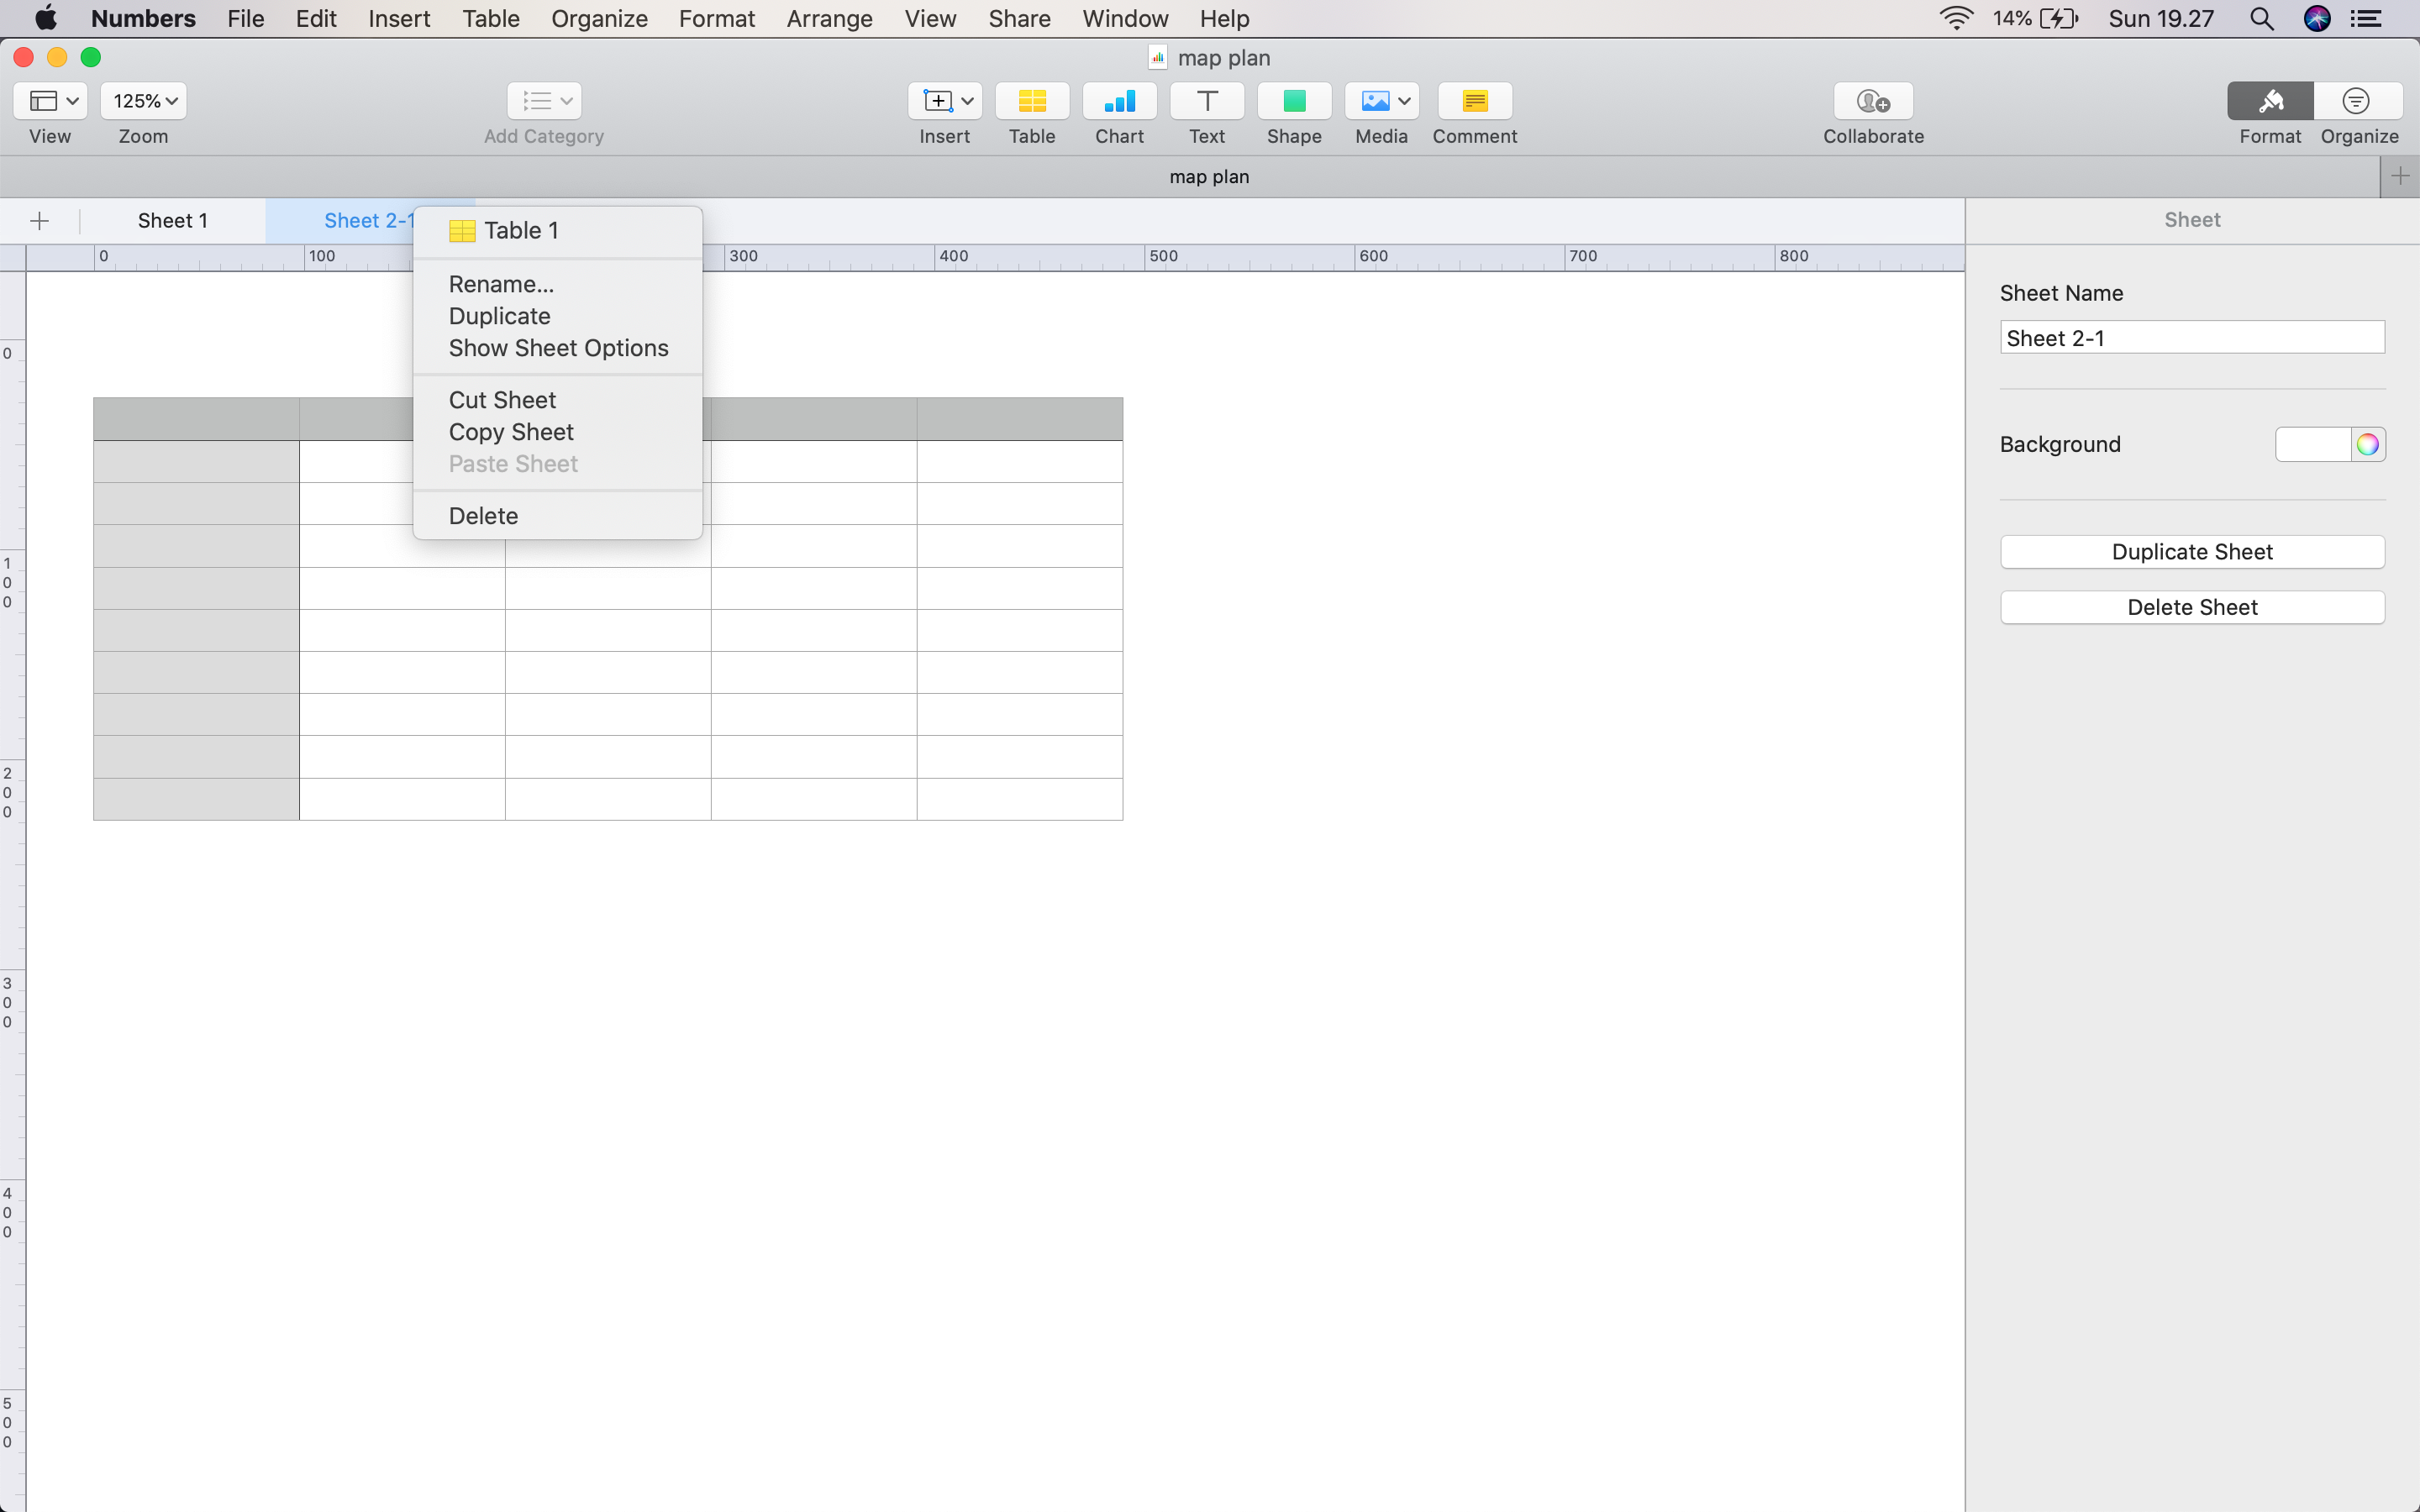Click the Collaborate icon
Screen dimensions: 2420x1512
tap(1872, 101)
